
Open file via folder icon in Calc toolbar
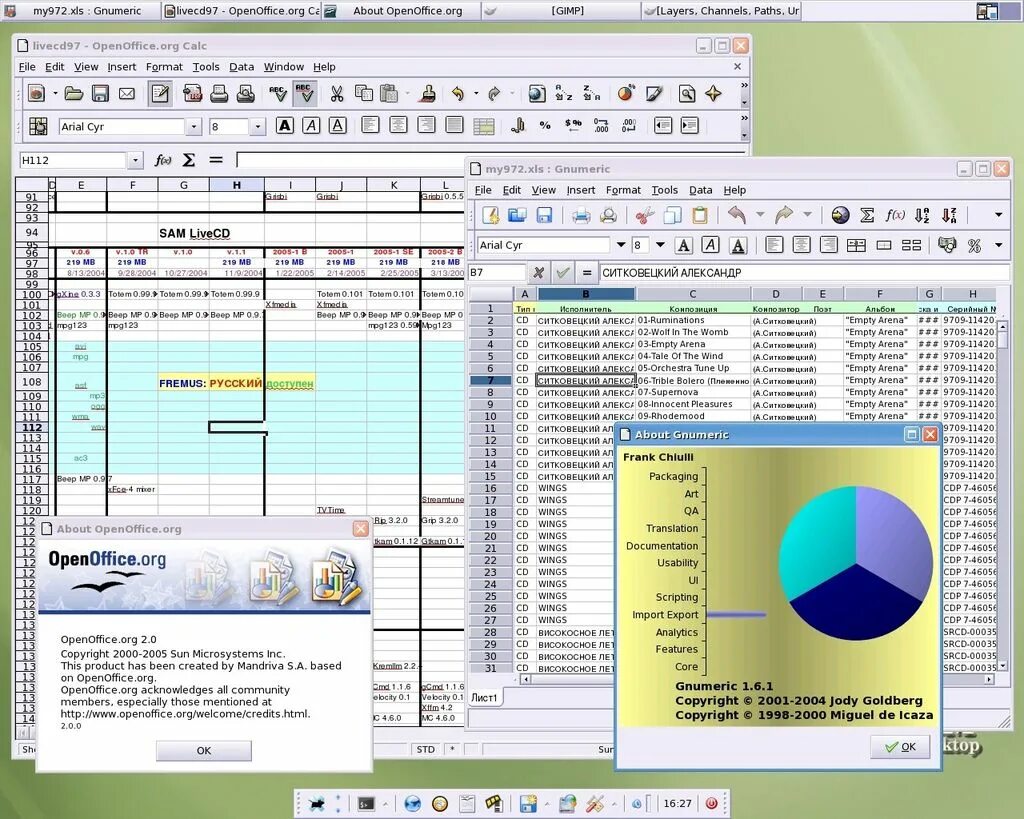[x=74, y=94]
